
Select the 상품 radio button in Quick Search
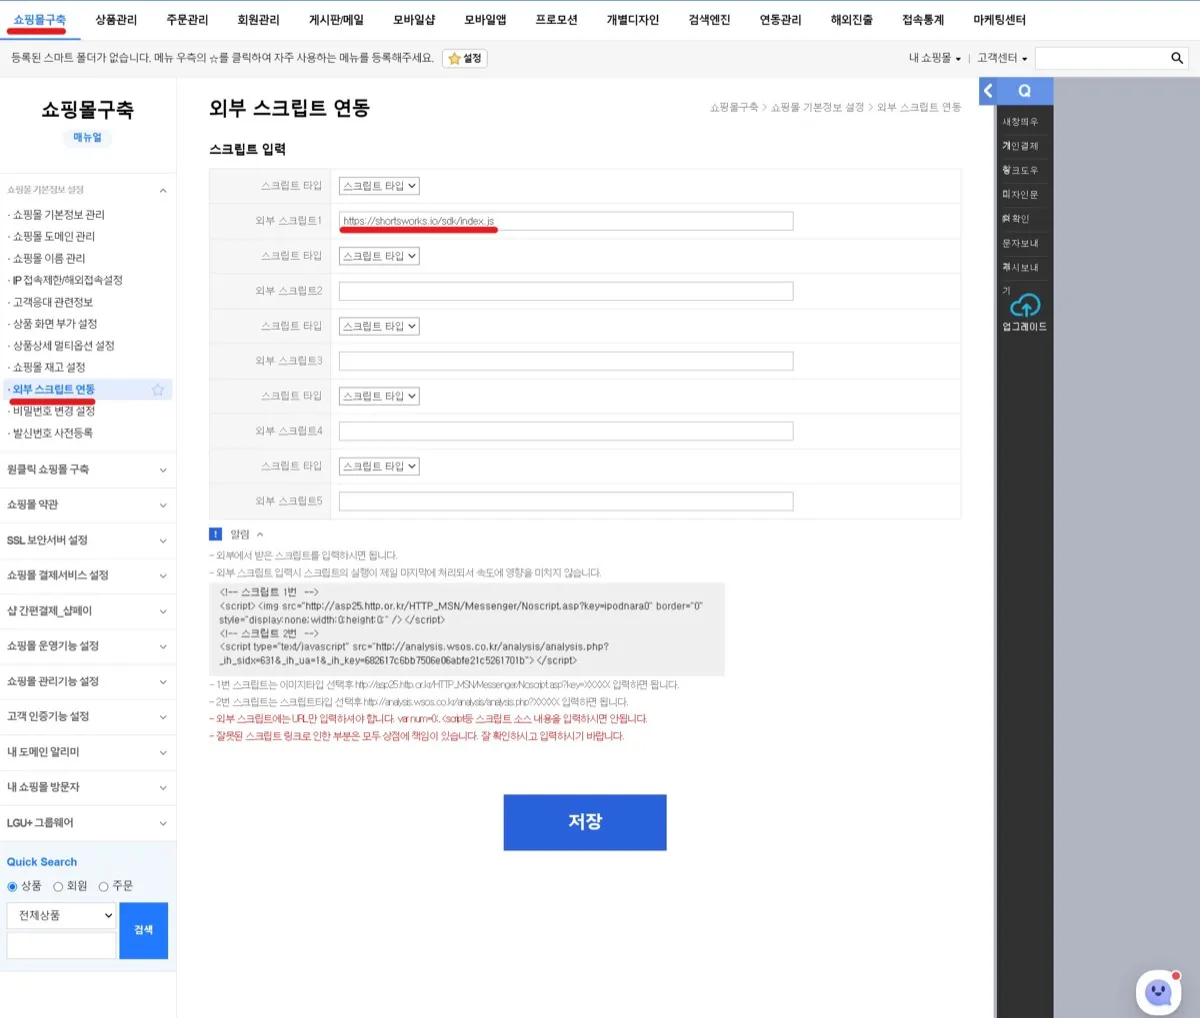click(x=13, y=886)
